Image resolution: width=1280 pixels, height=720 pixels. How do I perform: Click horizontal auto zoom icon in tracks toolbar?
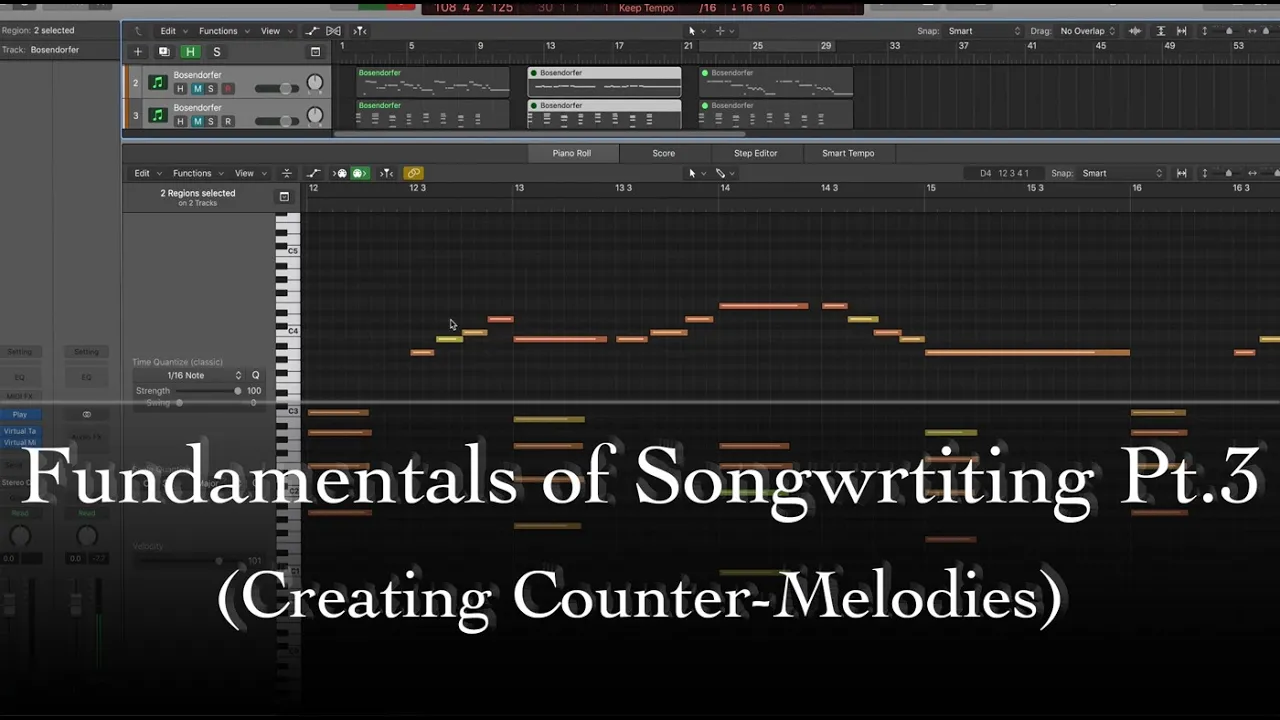1181,31
